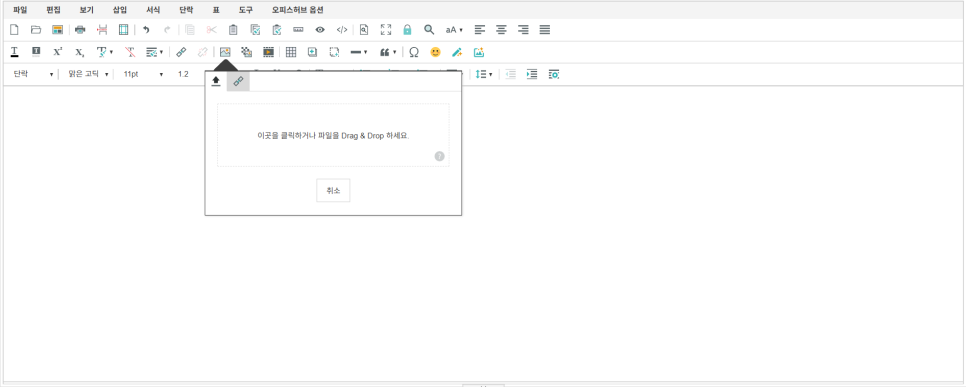The height and width of the screenshot is (387, 966).
Task: Open the 단락 menu in menu bar
Action: [x=186, y=10]
